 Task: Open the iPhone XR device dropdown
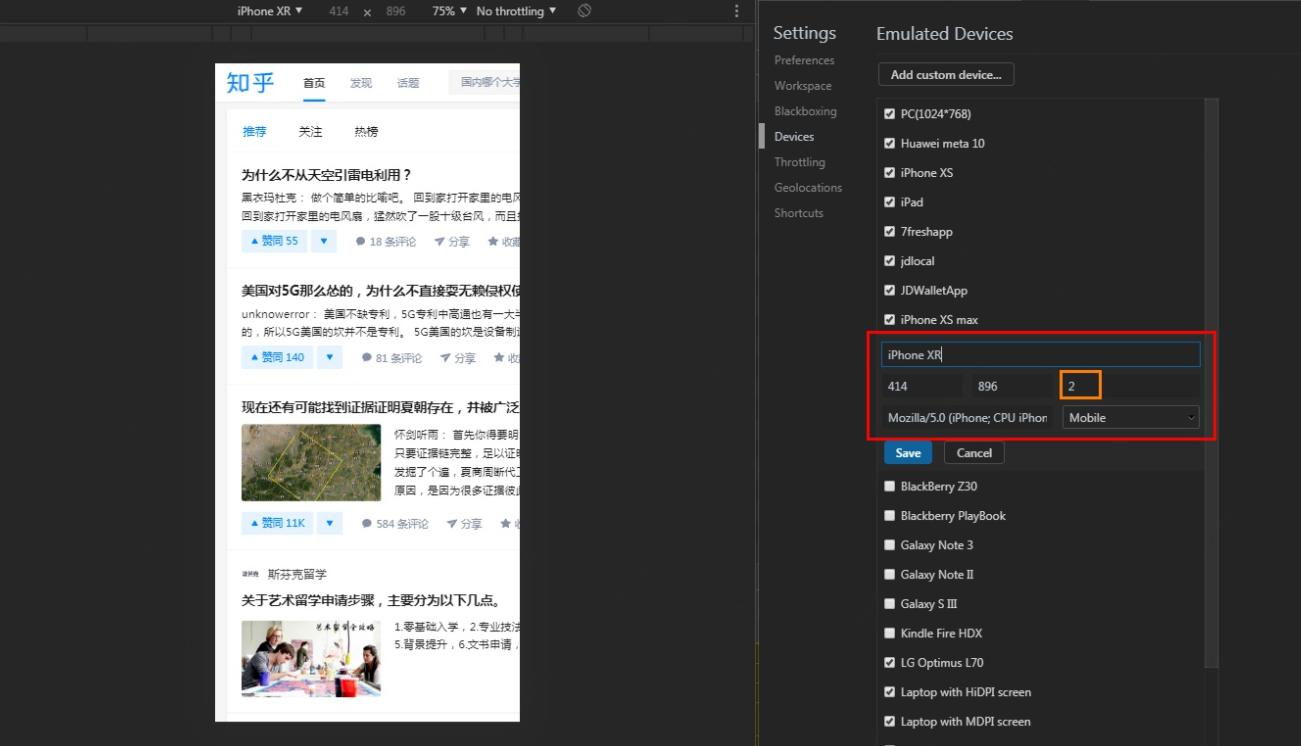coord(269,11)
